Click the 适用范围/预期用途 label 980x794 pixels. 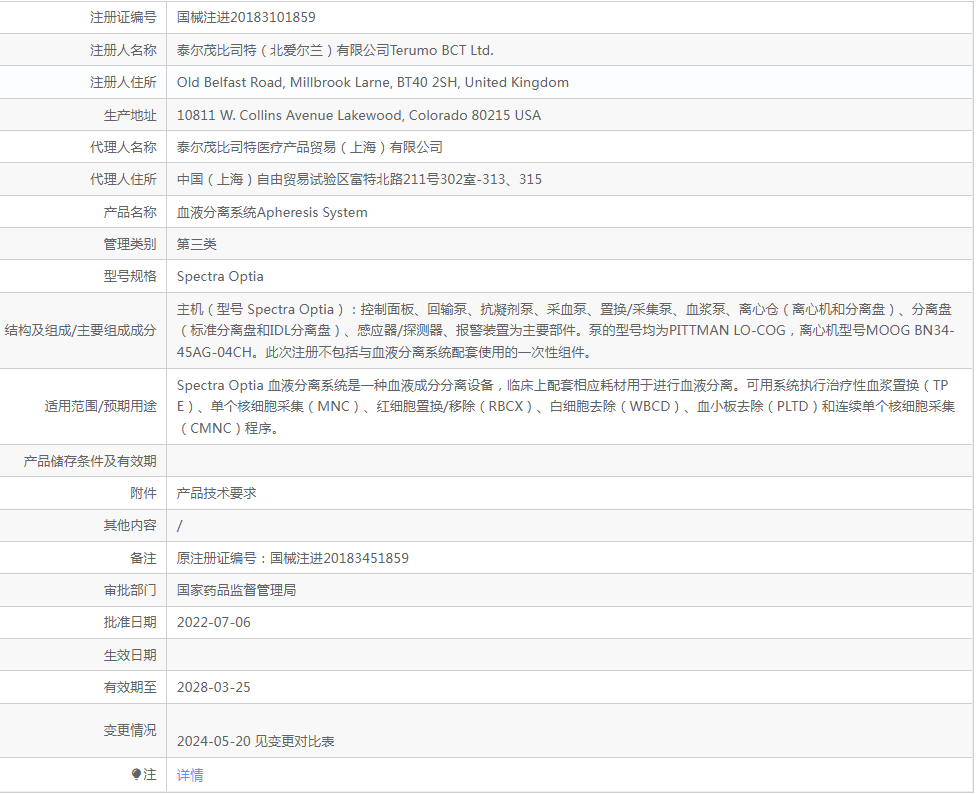[x=101, y=406]
